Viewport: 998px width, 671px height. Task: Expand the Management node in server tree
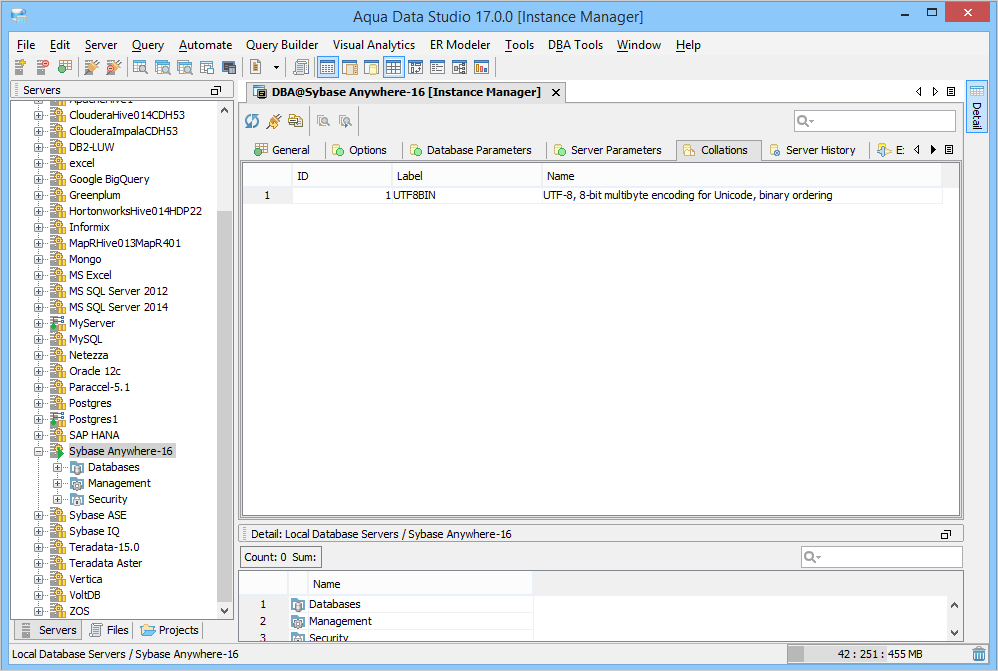click(x=57, y=483)
